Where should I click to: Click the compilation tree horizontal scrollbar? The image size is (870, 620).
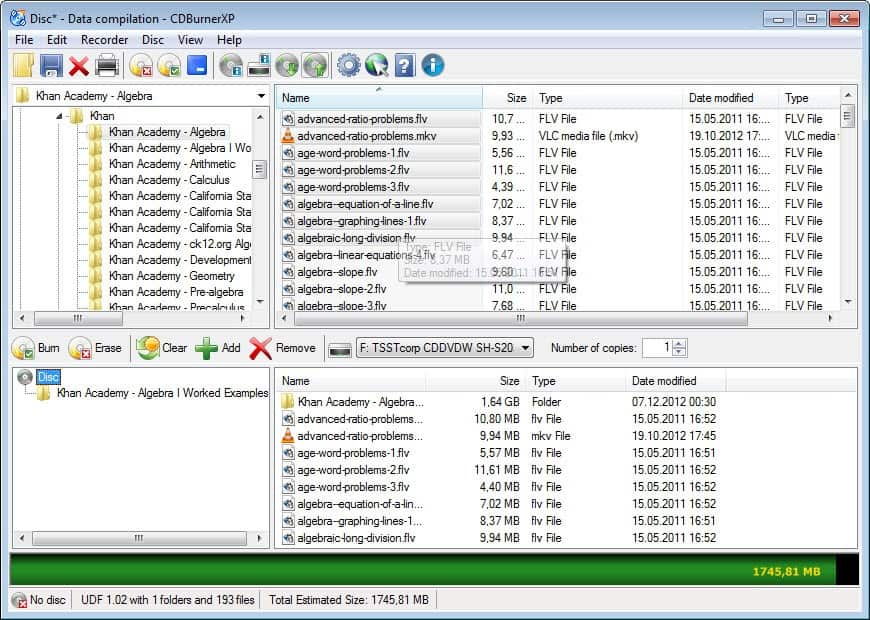point(139,538)
